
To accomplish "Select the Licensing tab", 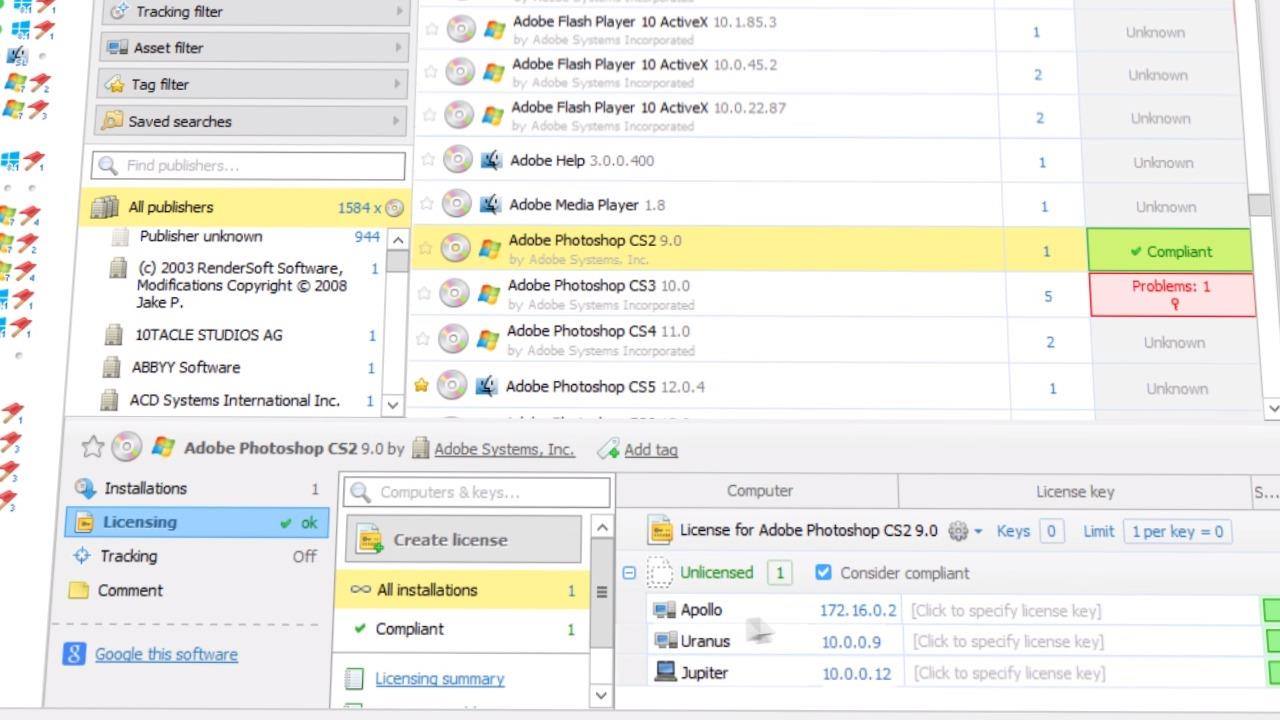I will coord(196,522).
